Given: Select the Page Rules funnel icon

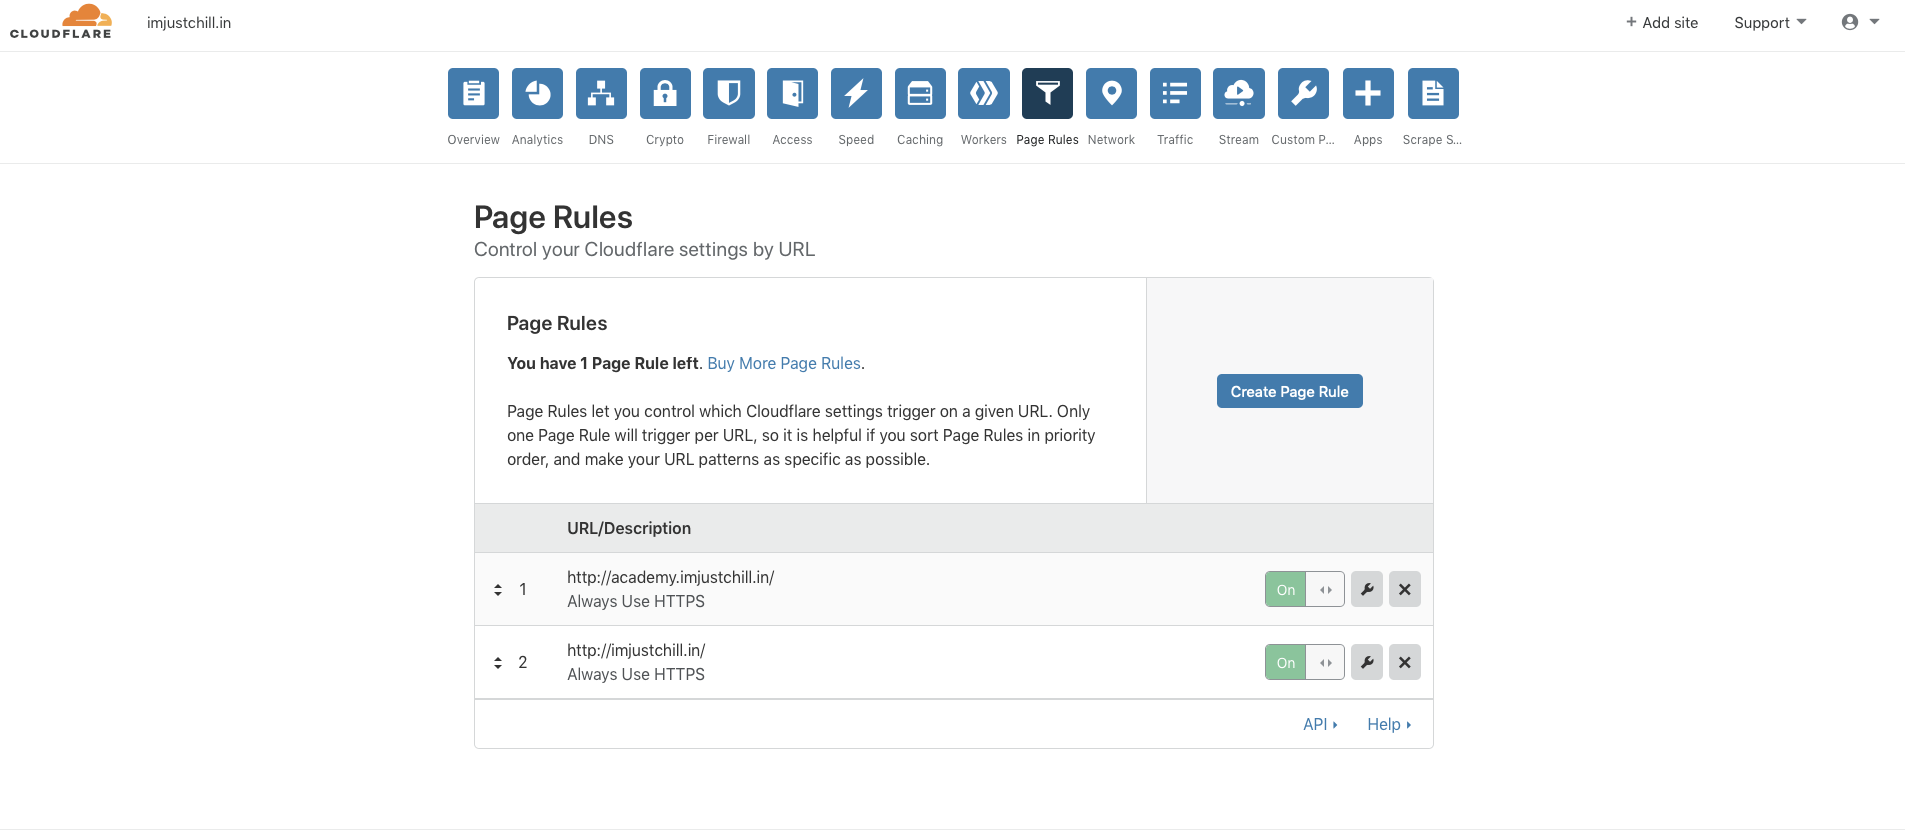Looking at the screenshot, I should tap(1047, 93).
